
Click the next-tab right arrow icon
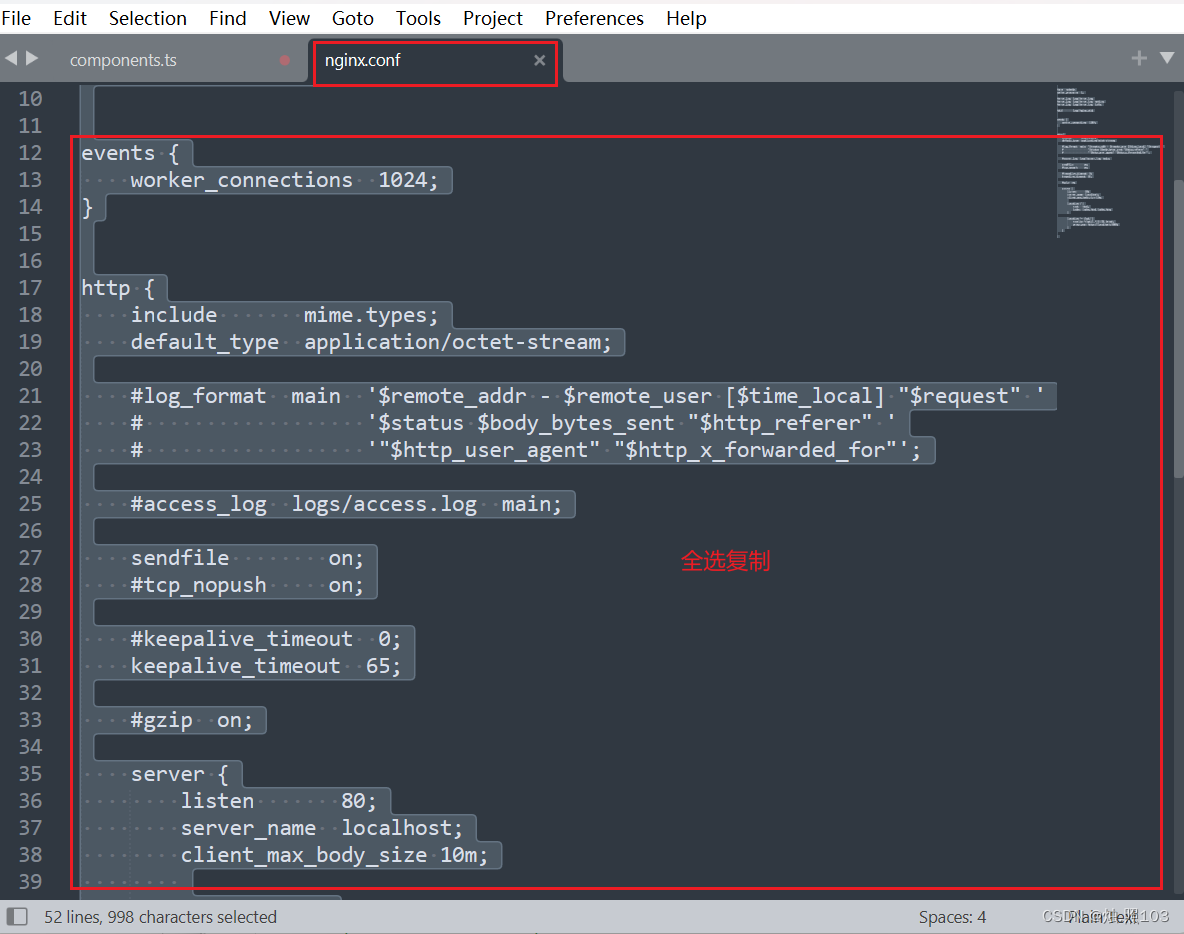coord(32,58)
